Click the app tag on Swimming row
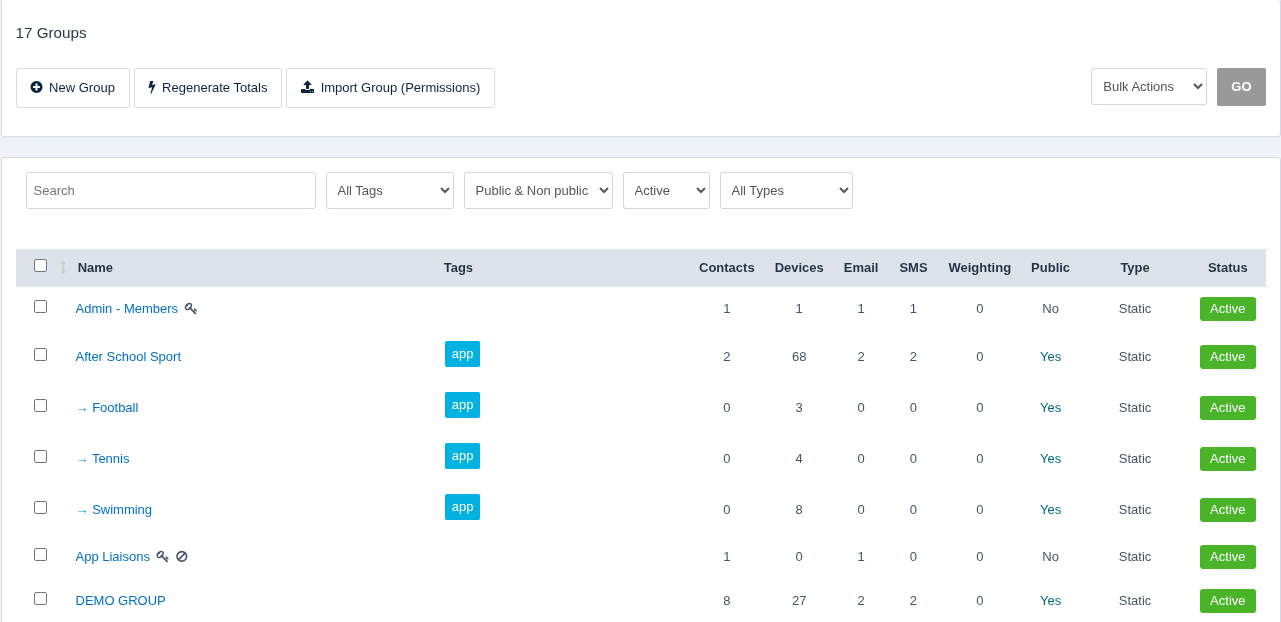Screen dimensions: 1281x622 [x=462, y=507]
